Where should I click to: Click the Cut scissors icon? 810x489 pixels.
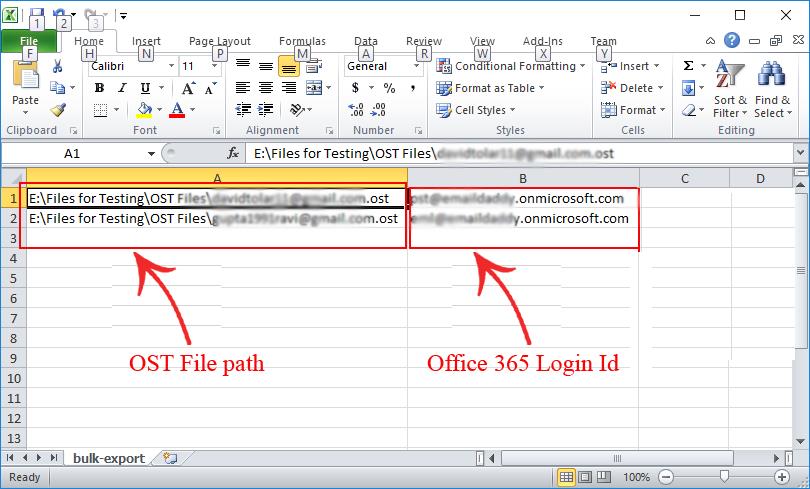tap(57, 66)
